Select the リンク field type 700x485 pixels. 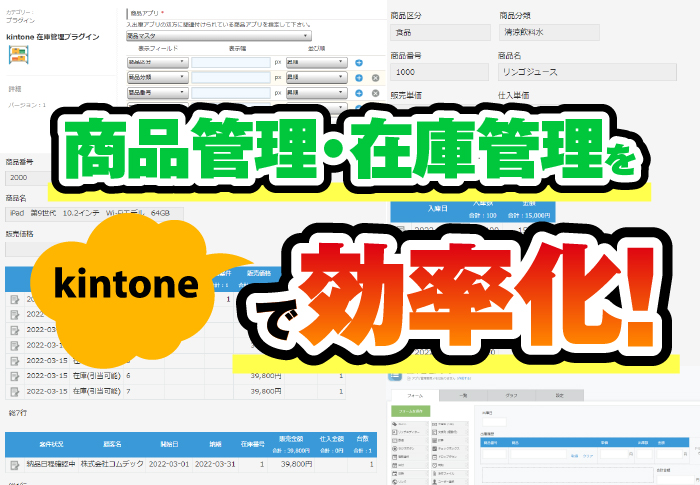coord(408,482)
